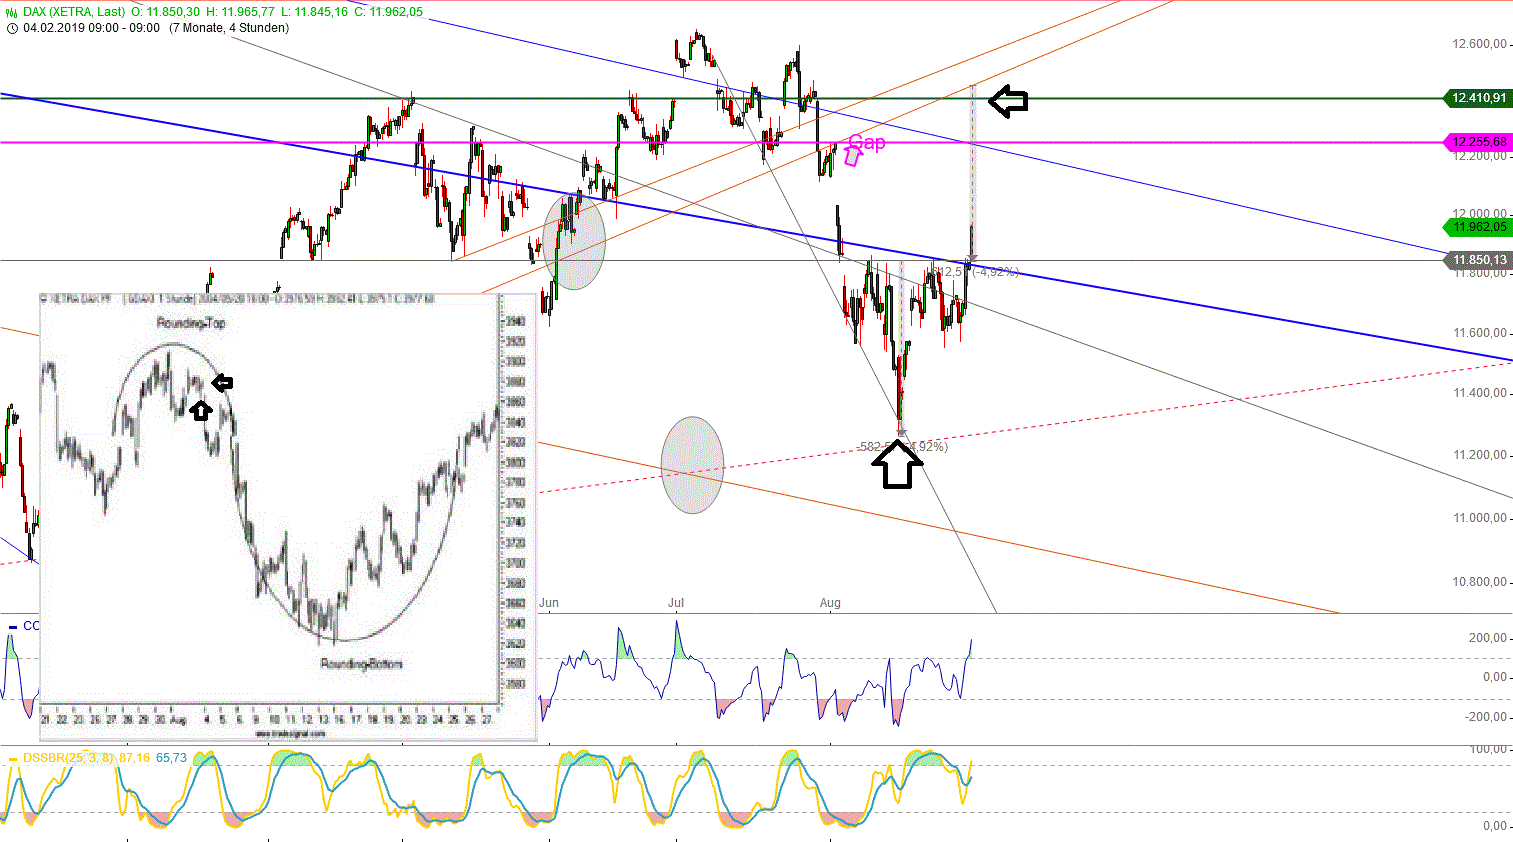The height and width of the screenshot is (842, 1513).
Task: Click the high value H: 11.965,77
Action: 241,12
